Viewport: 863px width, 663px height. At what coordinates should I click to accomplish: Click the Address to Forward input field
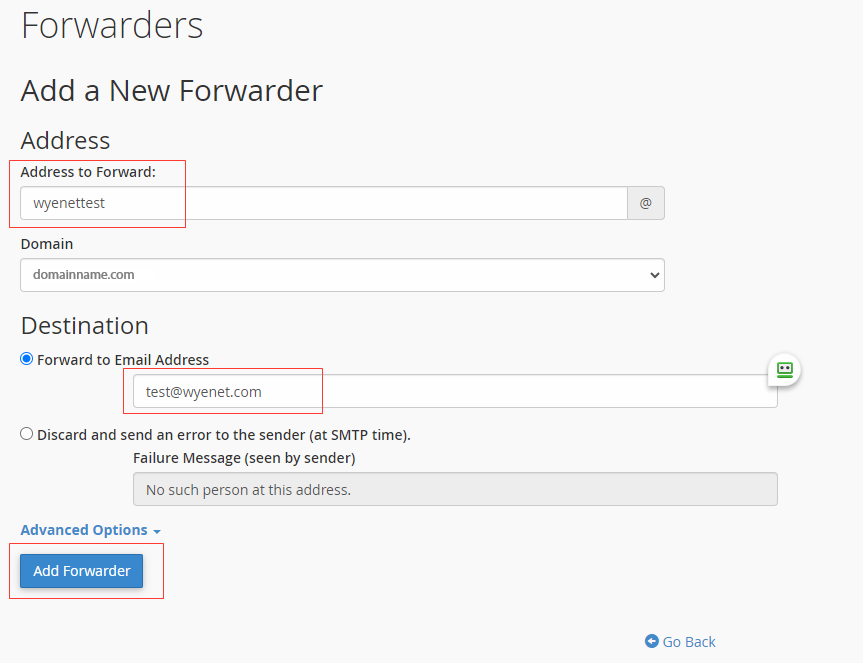pyautogui.click(x=324, y=203)
